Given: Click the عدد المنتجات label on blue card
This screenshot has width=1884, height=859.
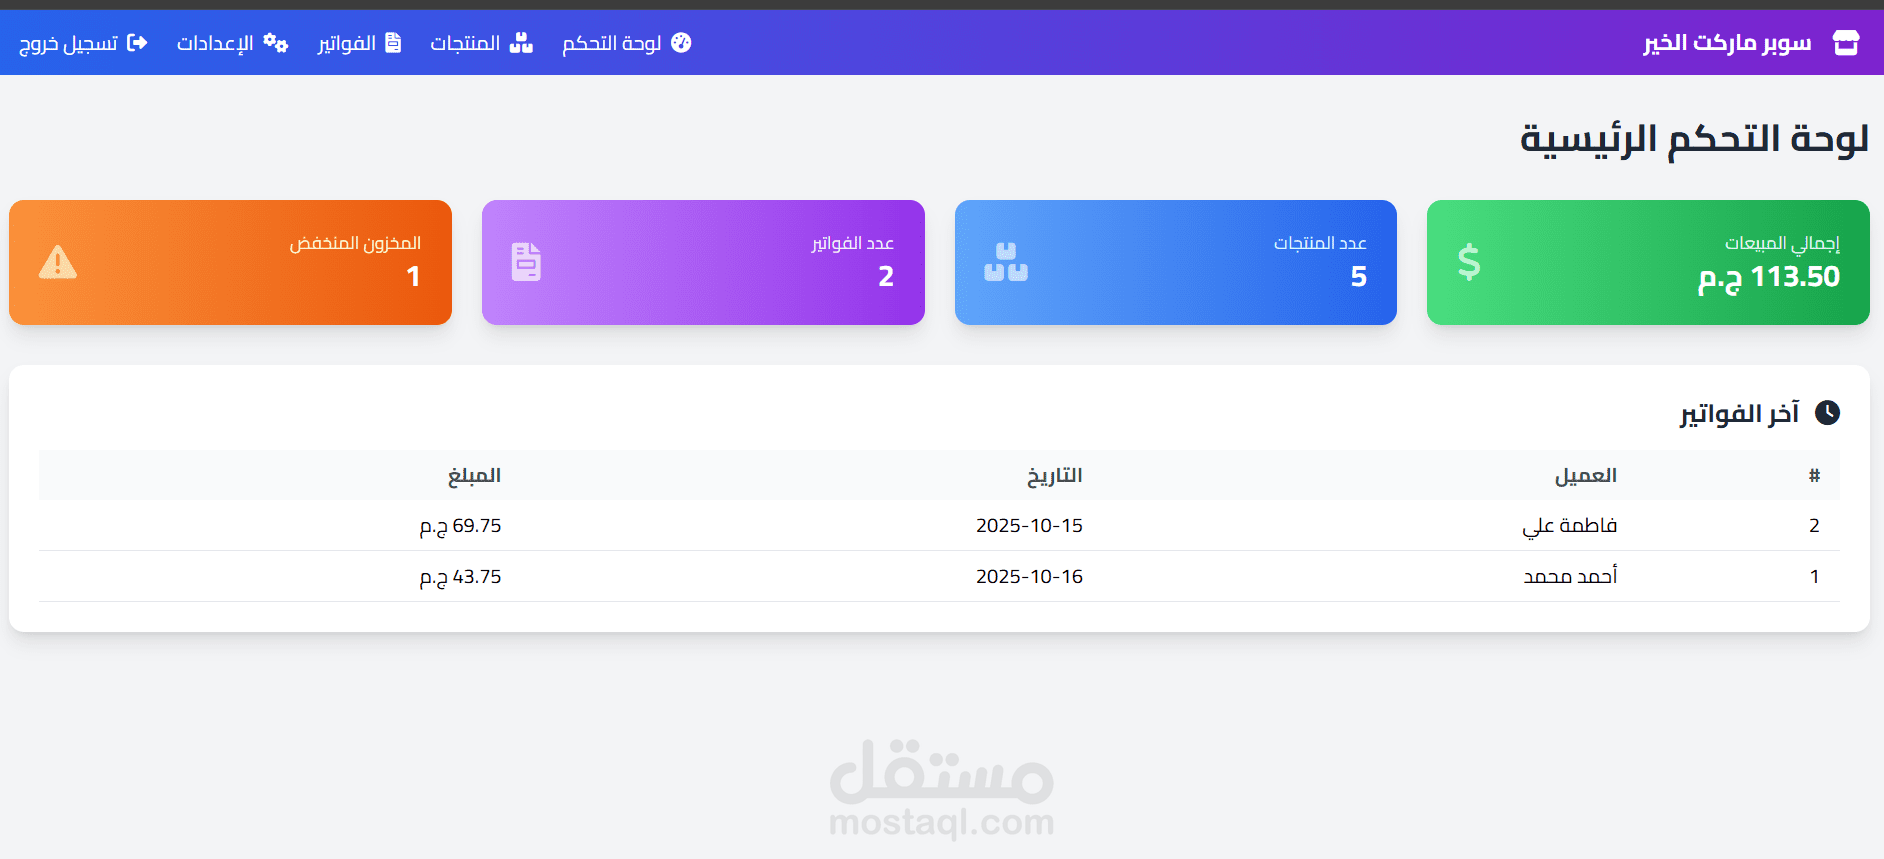Looking at the screenshot, I should 1320,243.
